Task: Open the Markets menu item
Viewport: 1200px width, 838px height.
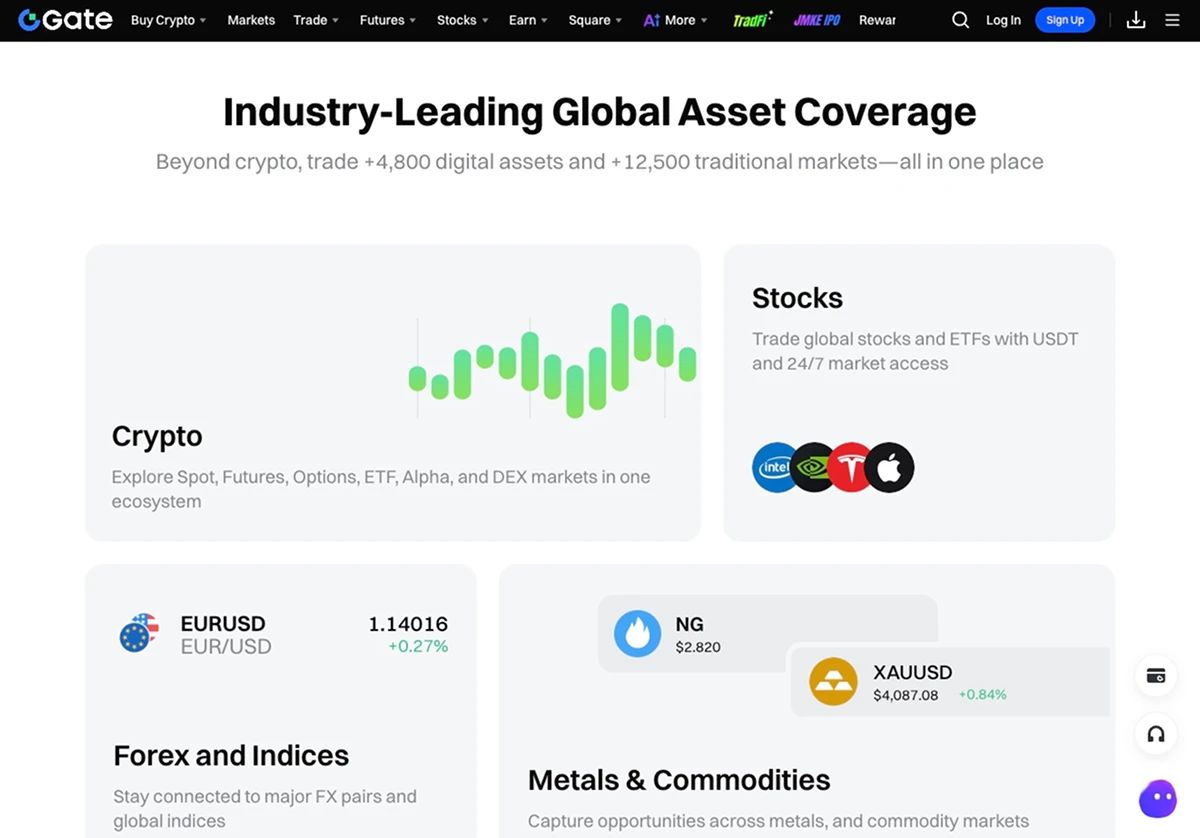Action: coord(251,20)
